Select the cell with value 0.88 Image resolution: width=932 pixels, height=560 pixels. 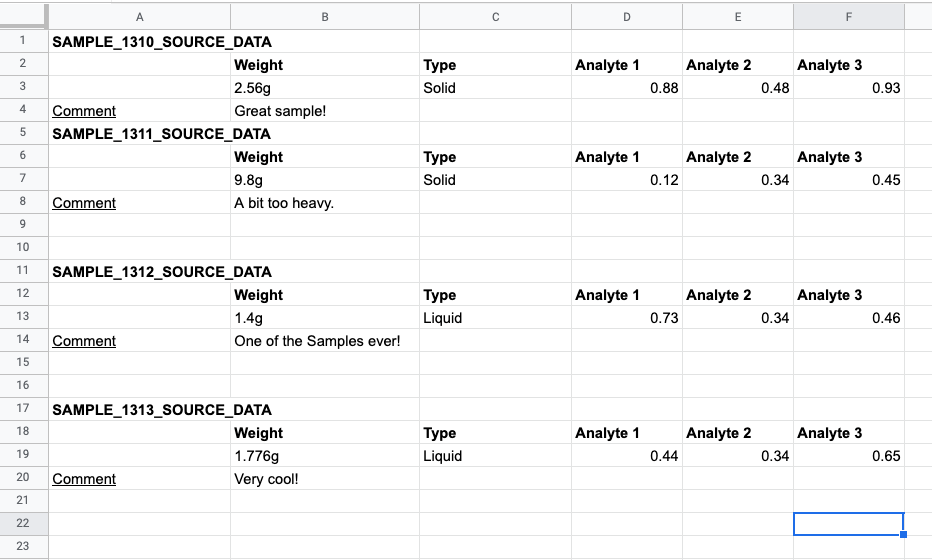click(x=626, y=88)
